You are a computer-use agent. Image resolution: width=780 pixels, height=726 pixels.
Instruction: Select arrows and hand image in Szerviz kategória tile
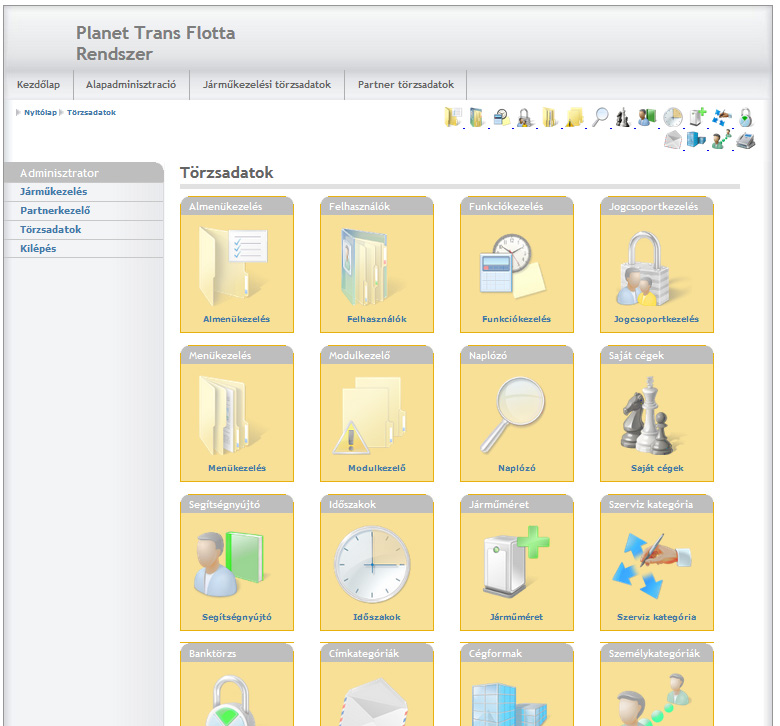[652, 565]
